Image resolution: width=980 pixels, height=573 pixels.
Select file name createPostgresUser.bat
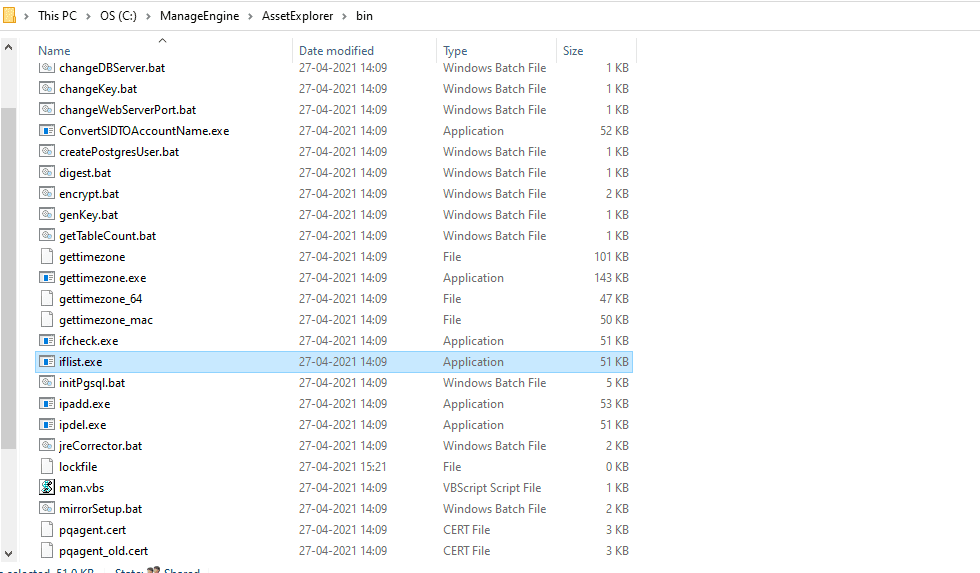119,152
